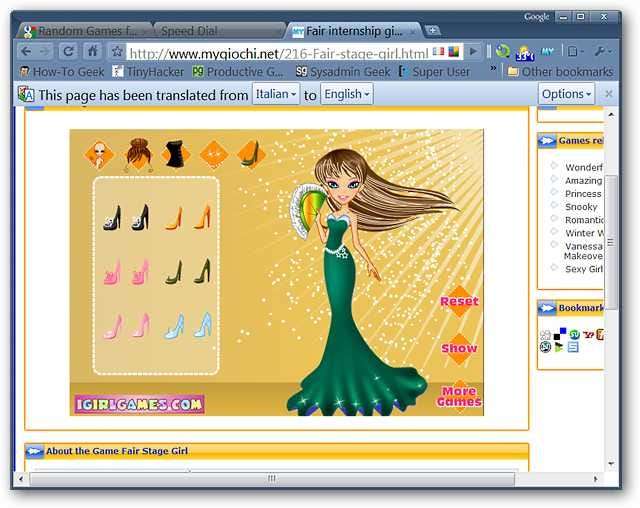Screen dimensions: 640x508
Task: Open the Sexy Girl related game link
Action: [x=584, y=269]
